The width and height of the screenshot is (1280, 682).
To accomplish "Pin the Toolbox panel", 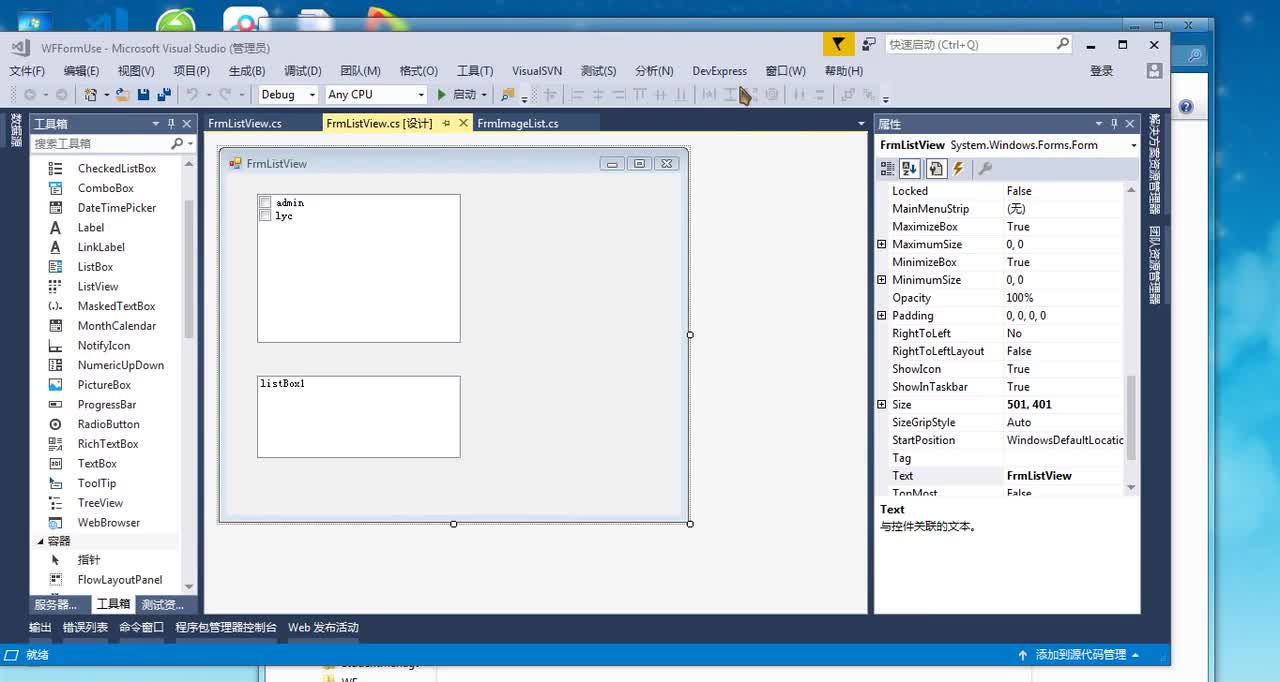I will click(171, 124).
